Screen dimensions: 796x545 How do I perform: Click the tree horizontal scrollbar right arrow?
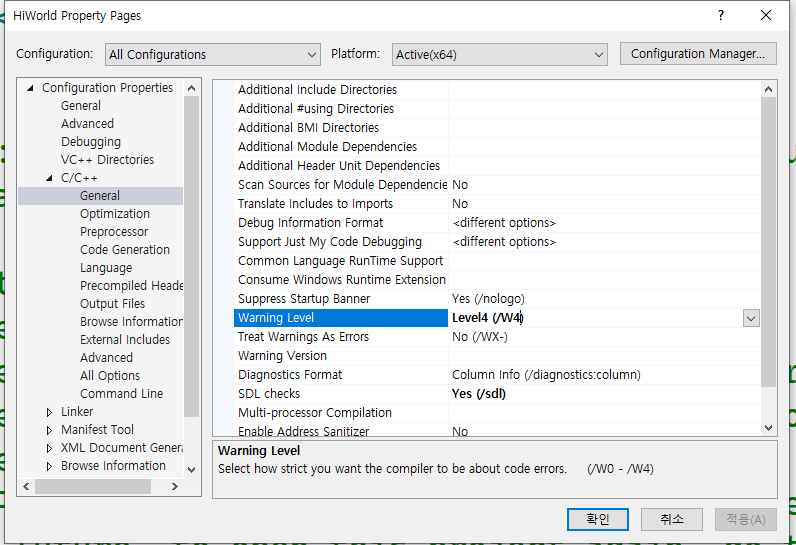[x=175, y=487]
